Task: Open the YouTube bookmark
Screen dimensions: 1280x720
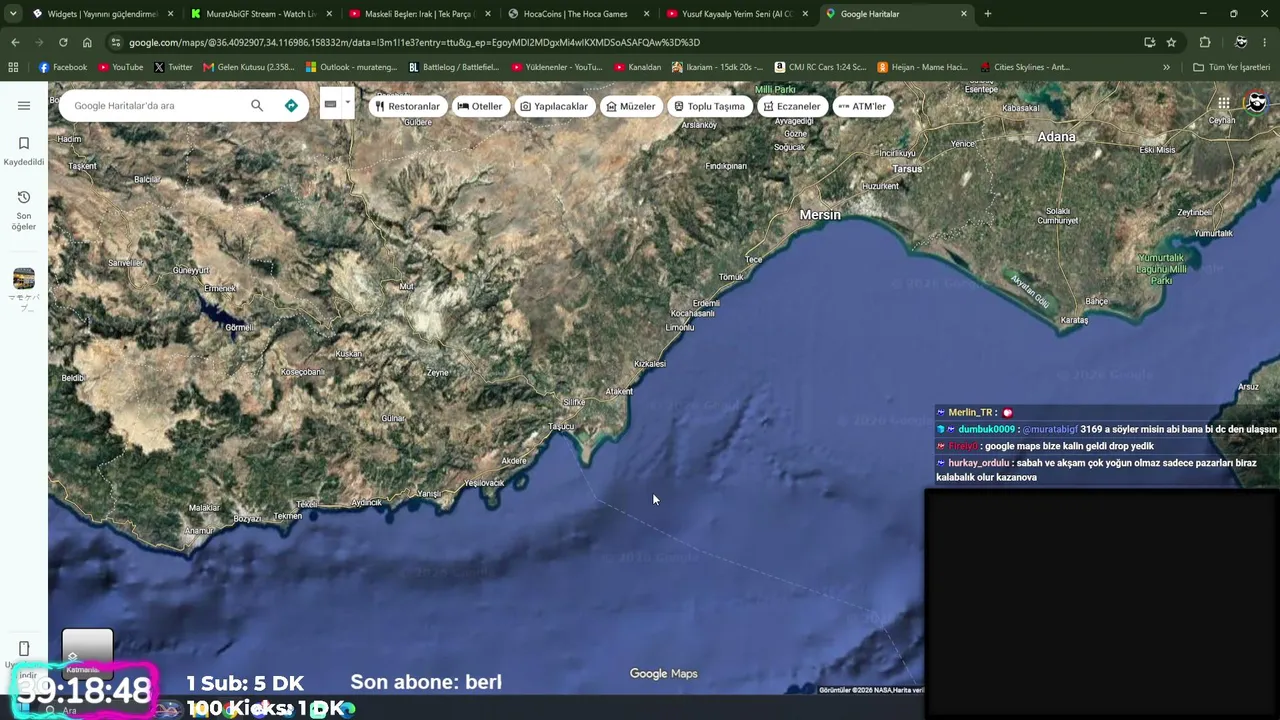Action: (x=121, y=67)
